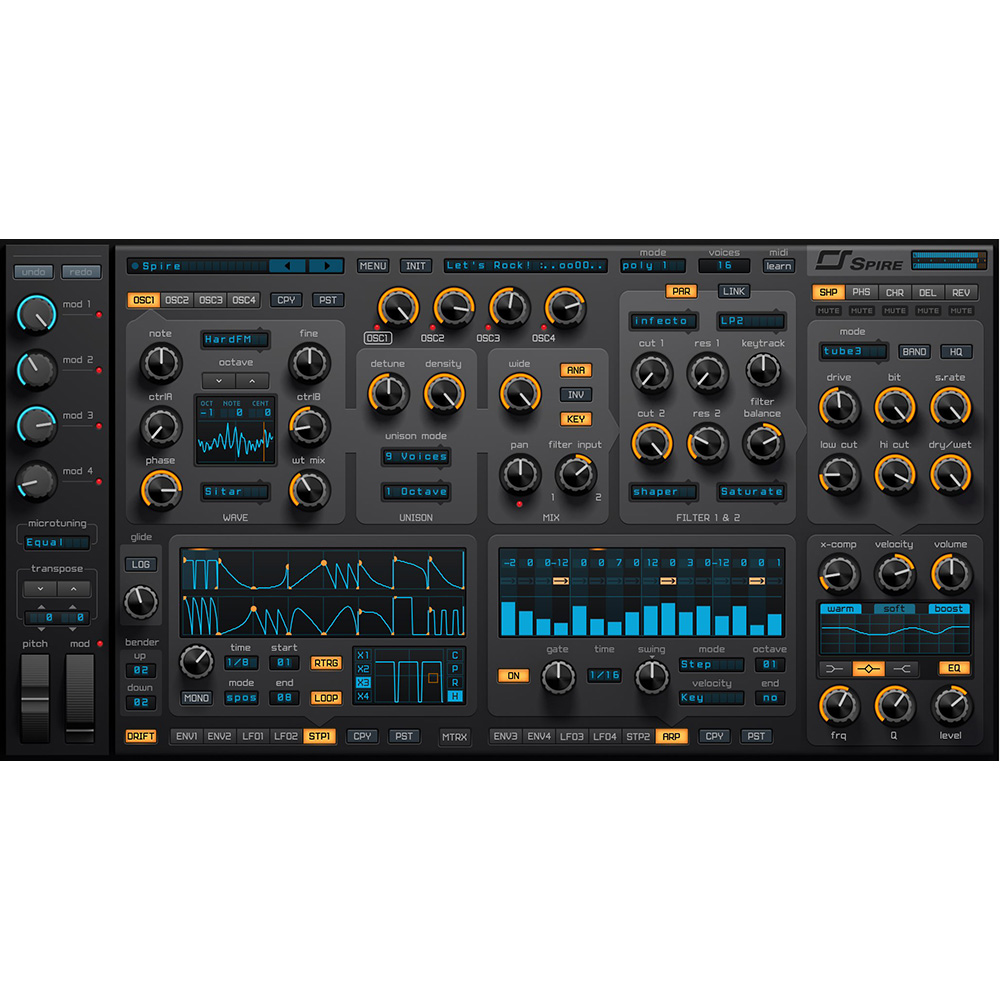The width and height of the screenshot is (1000, 1000).
Task: Open the MENU button
Action: 373,266
